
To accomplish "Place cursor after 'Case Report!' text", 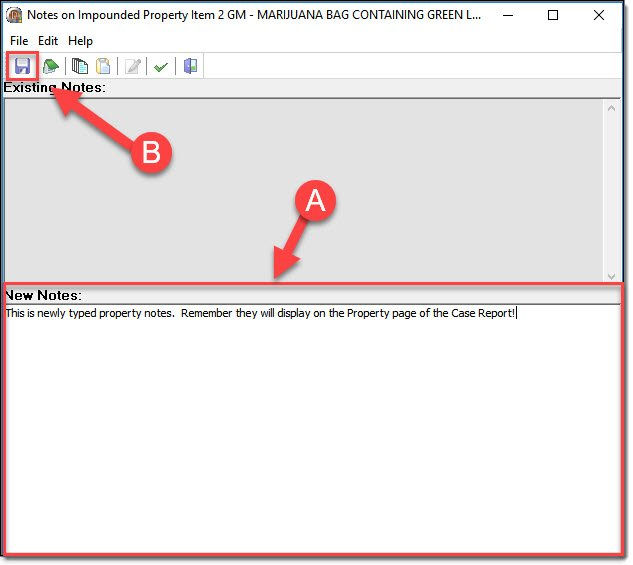I will tap(516, 313).
